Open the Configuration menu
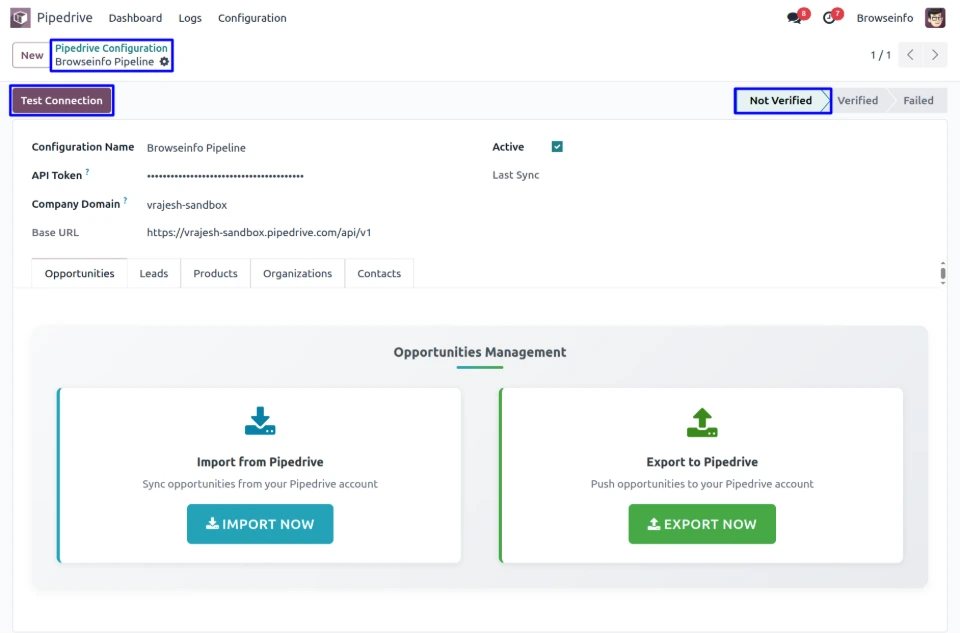The image size is (960, 633). [x=252, y=18]
